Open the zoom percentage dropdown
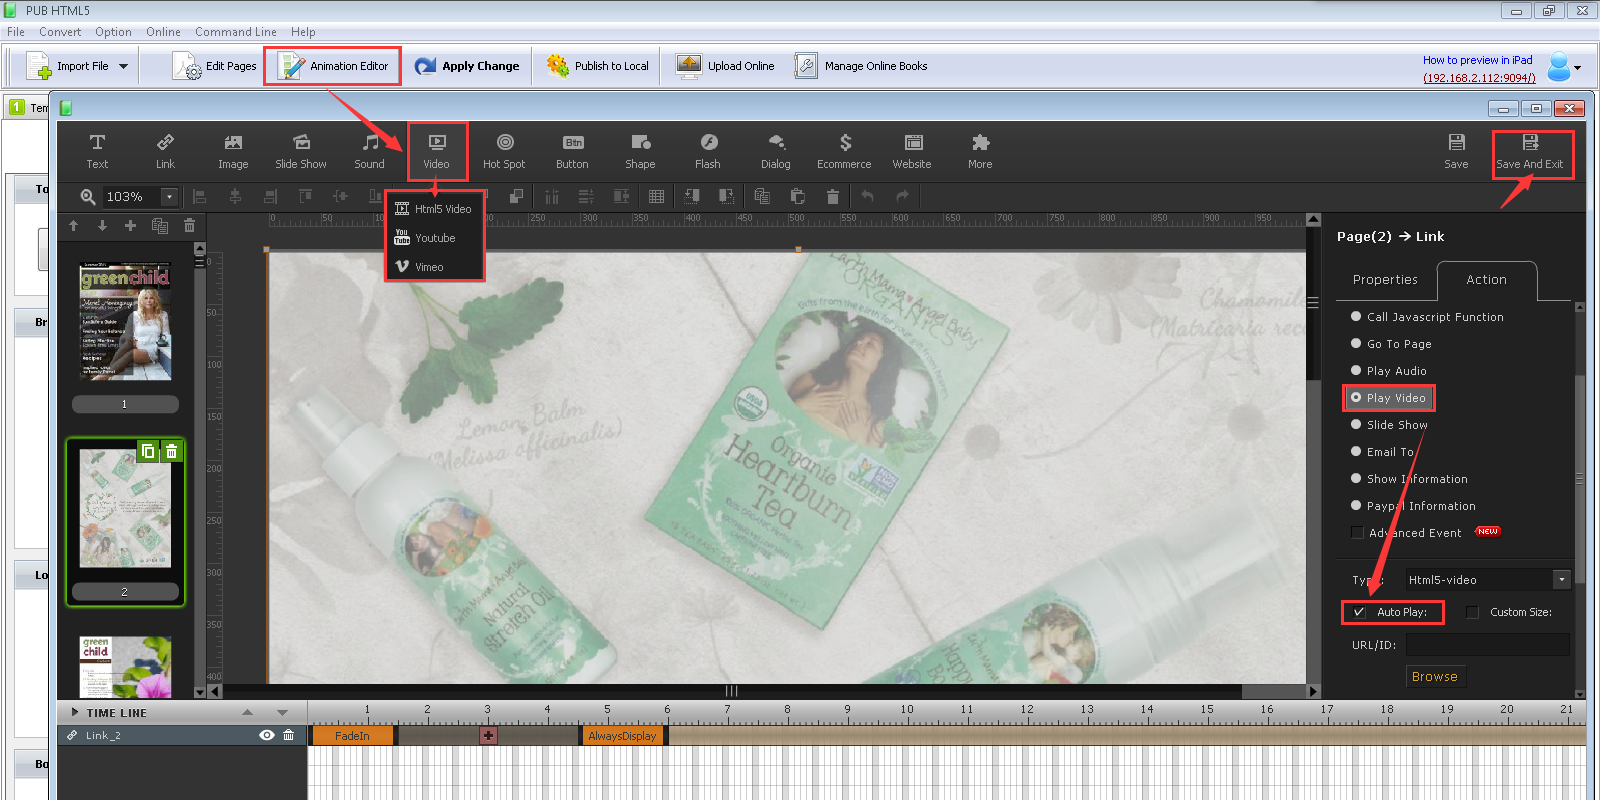This screenshot has width=1600, height=800. click(x=169, y=197)
